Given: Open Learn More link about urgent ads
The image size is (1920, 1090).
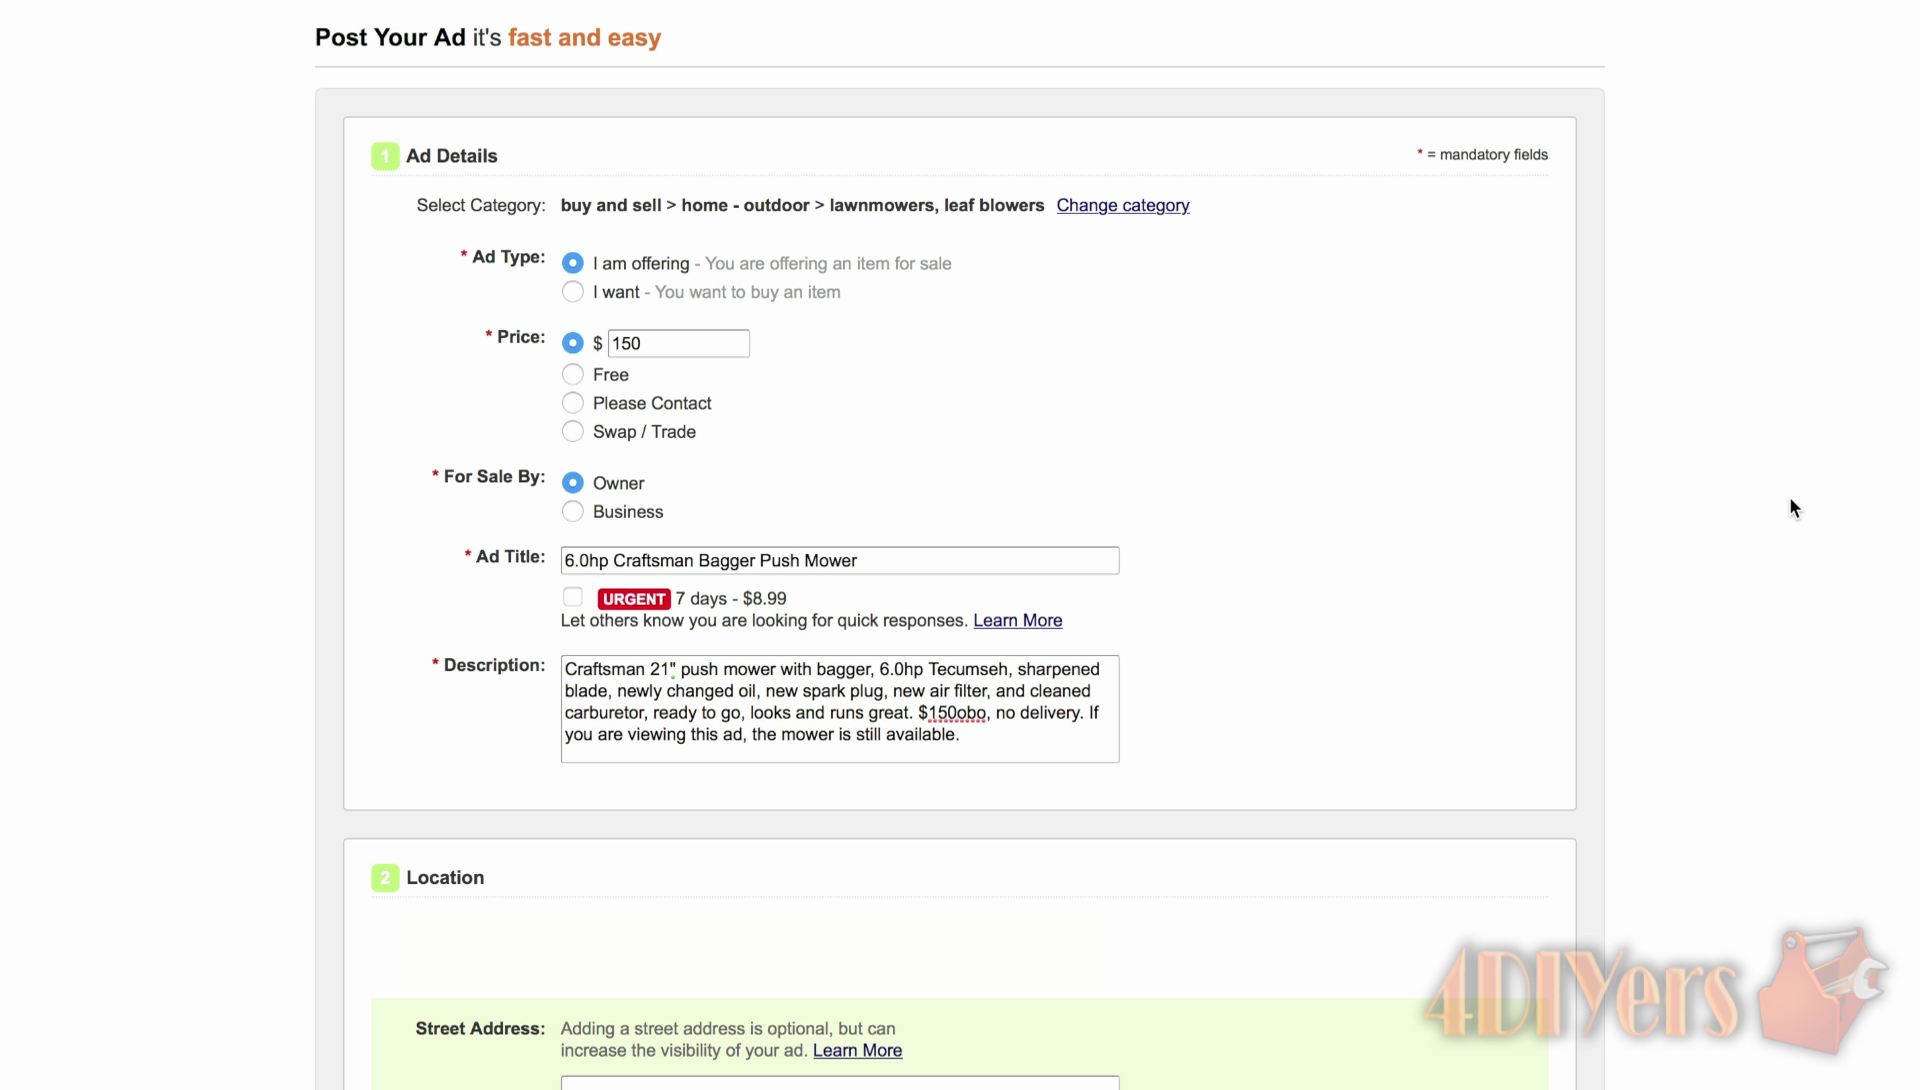Looking at the screenshot, I should tap(1017, 620).
